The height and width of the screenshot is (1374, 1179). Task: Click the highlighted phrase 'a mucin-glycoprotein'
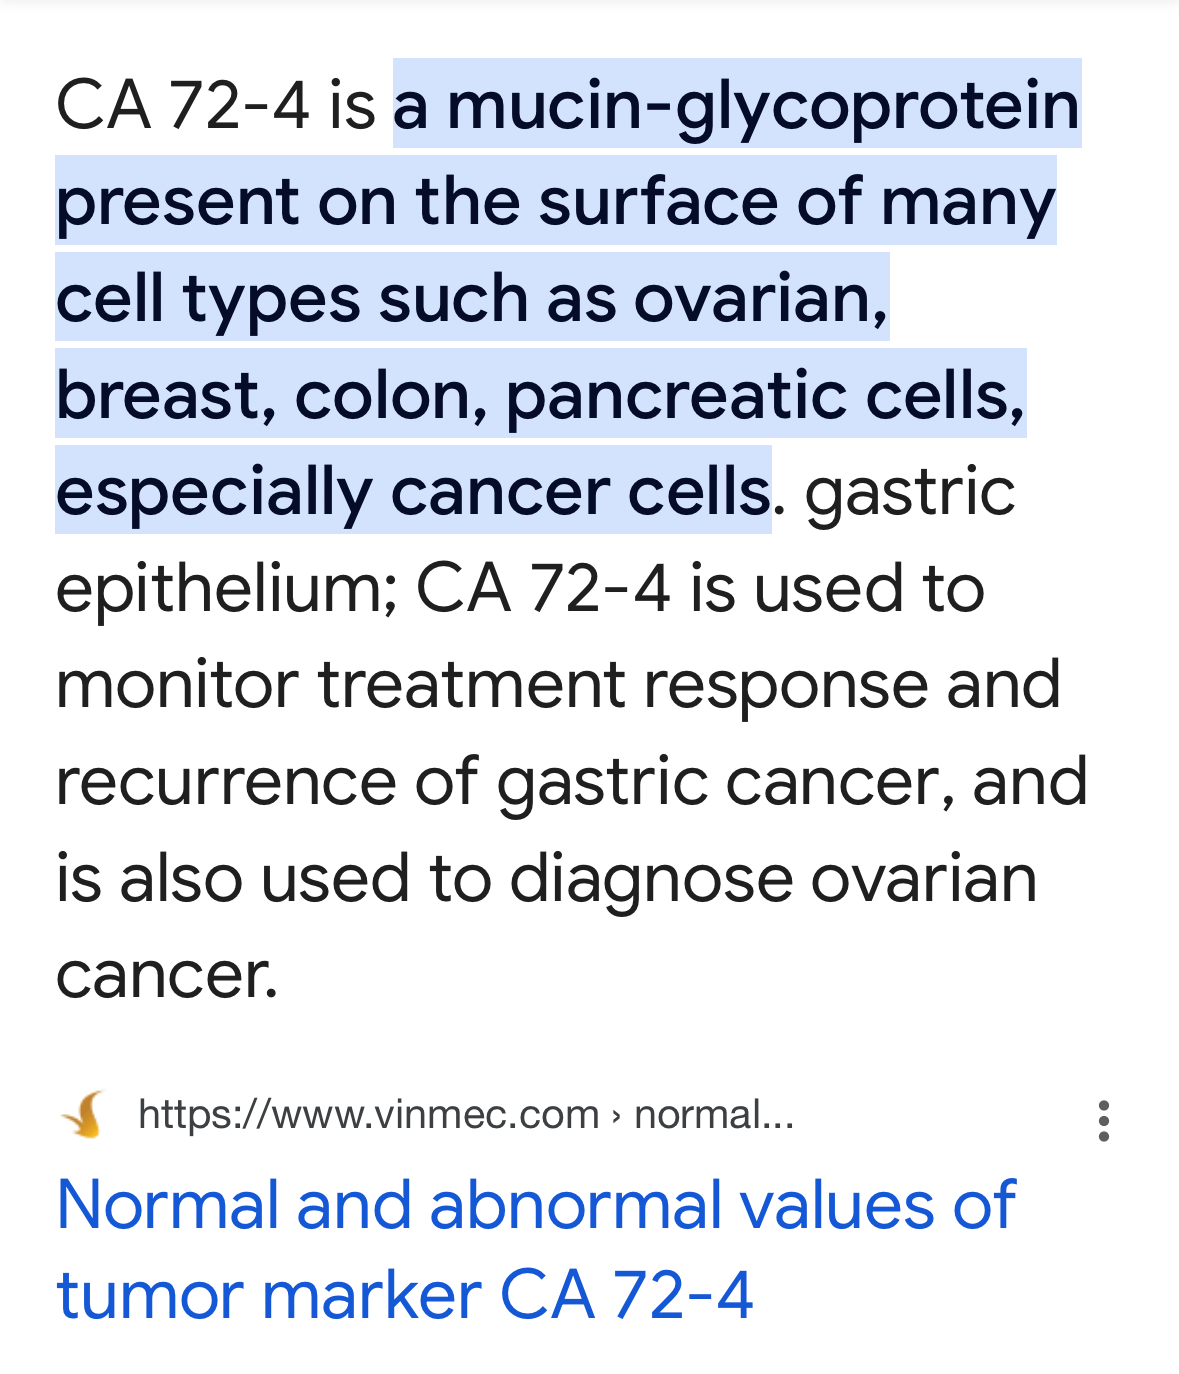pos(737,104)
